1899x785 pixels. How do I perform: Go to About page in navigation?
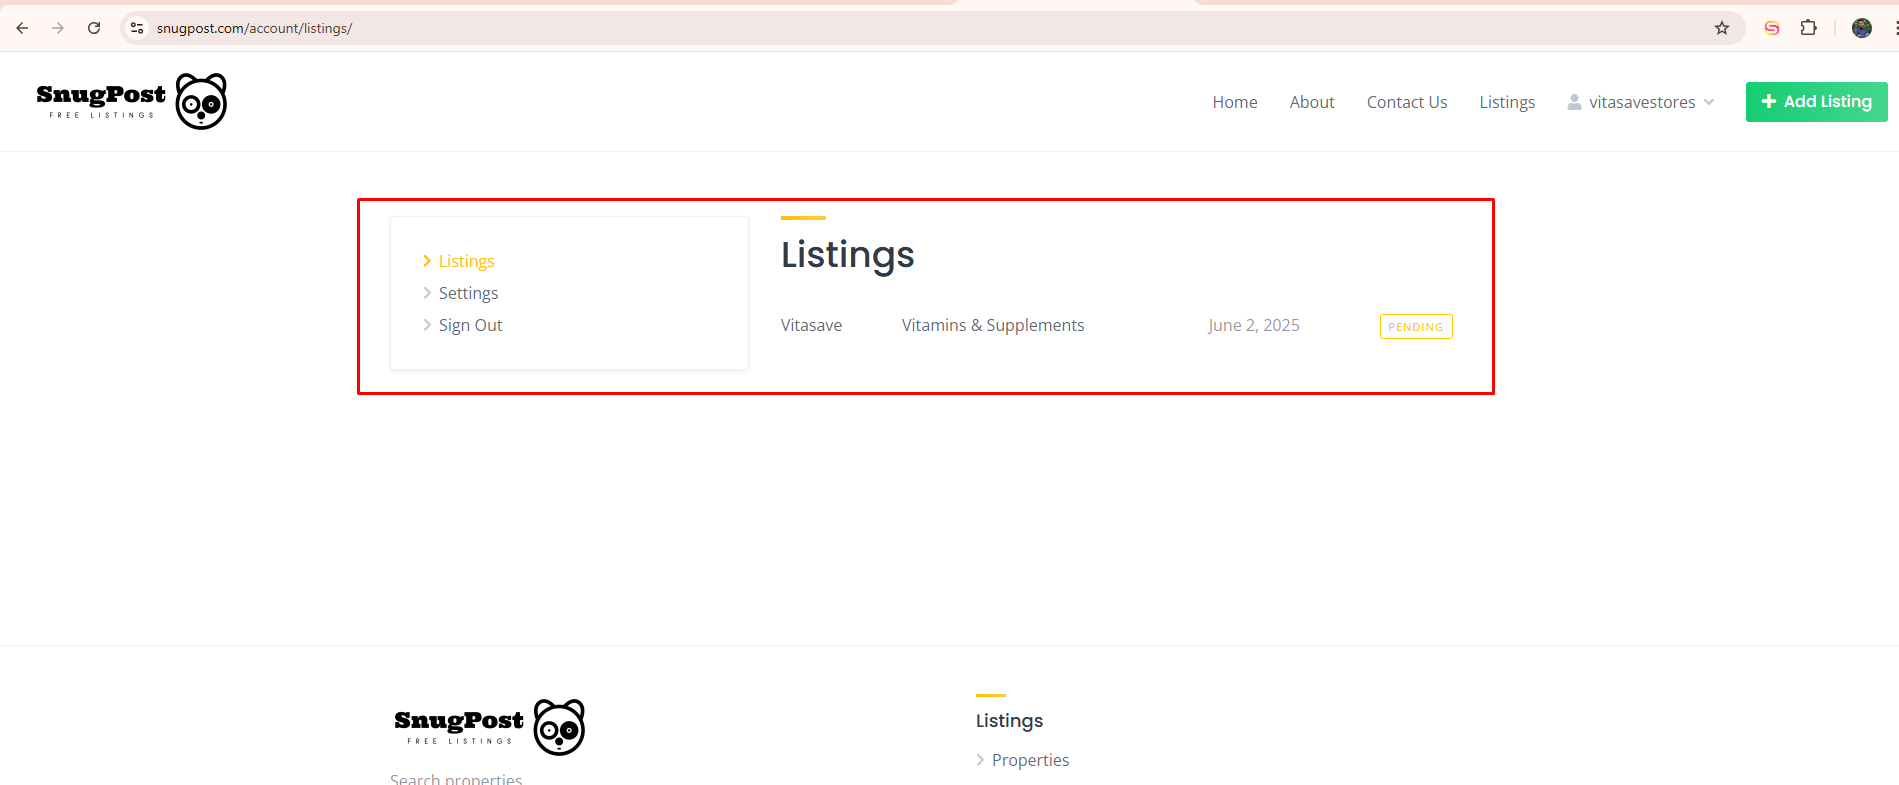pyautogui.click(x=1311, y=102)
